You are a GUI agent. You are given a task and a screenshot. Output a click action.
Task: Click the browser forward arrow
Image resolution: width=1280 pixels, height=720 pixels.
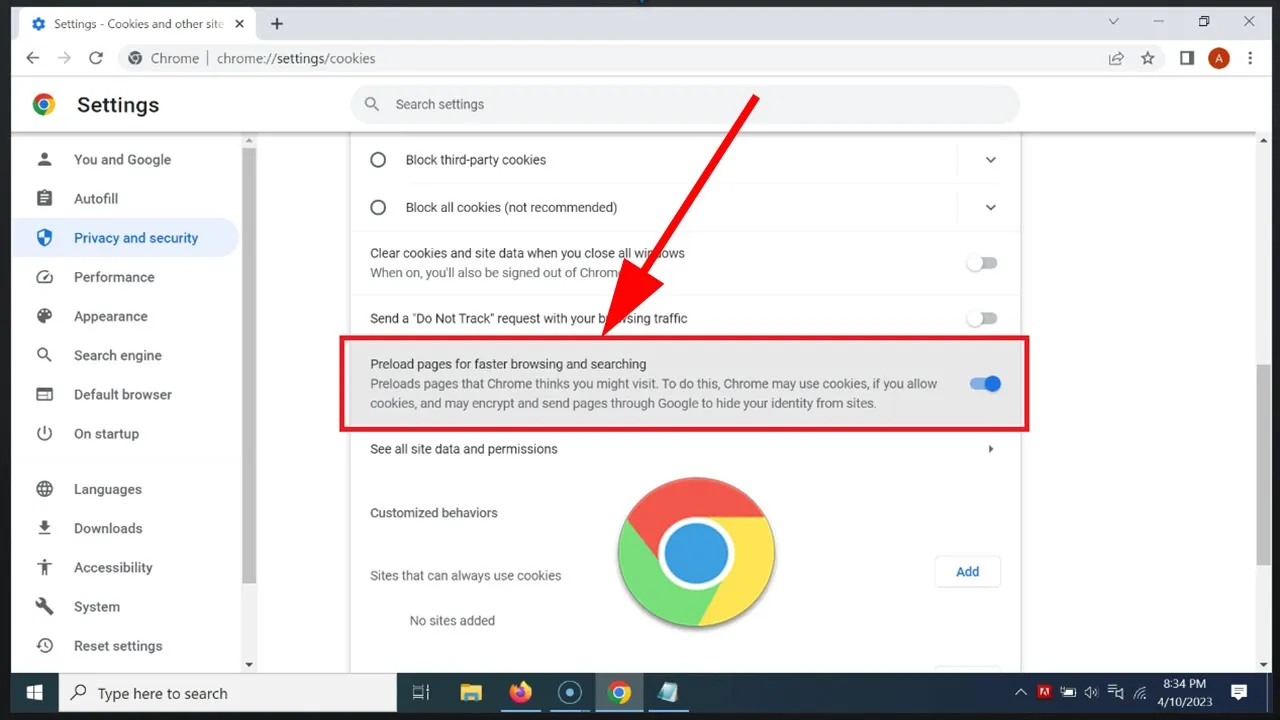64,58
